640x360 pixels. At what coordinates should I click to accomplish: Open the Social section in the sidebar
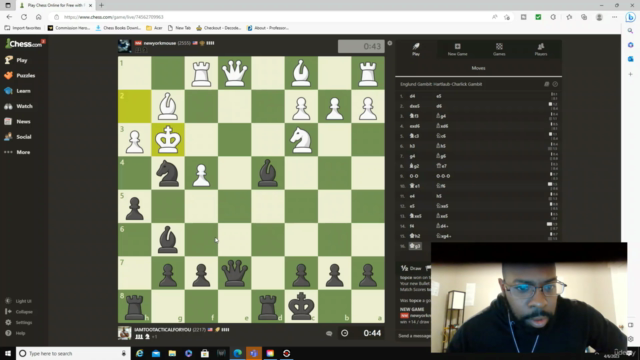point(18,137)
